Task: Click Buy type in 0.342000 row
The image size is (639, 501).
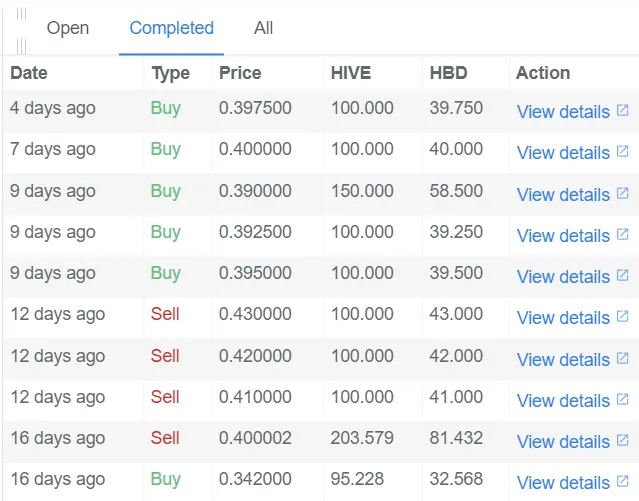Action: tap(165, 479)
